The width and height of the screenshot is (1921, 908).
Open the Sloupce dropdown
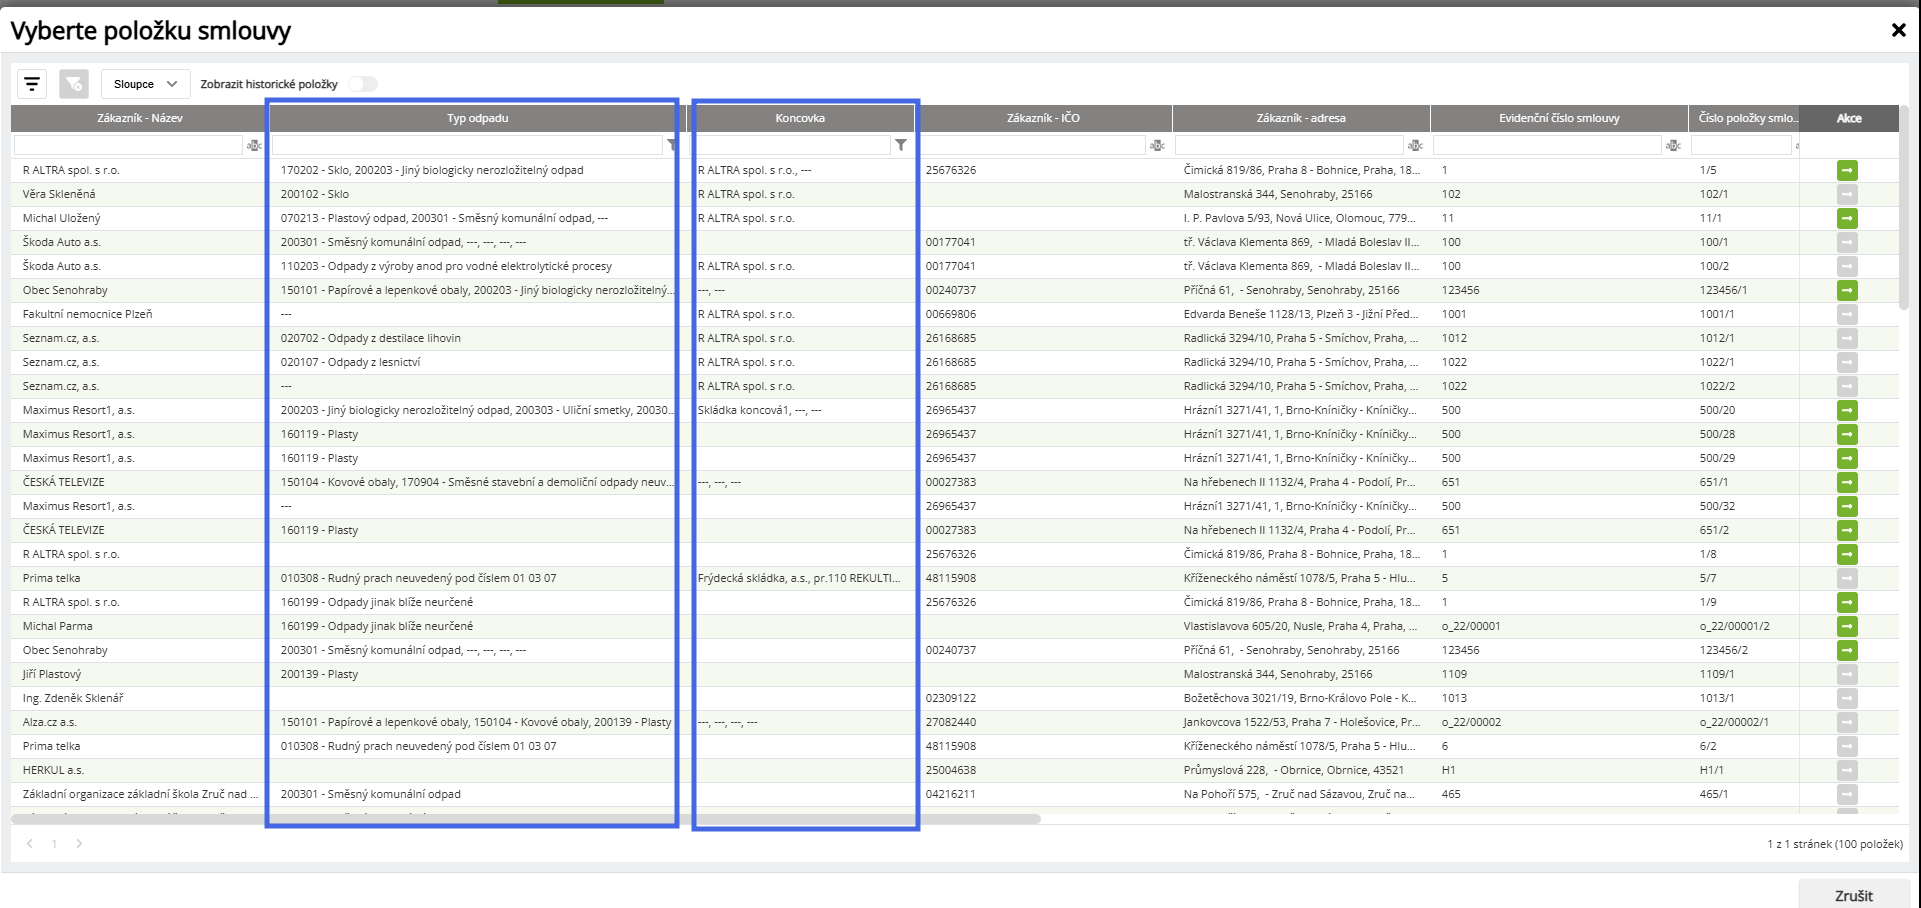click(x=145, y=84)
